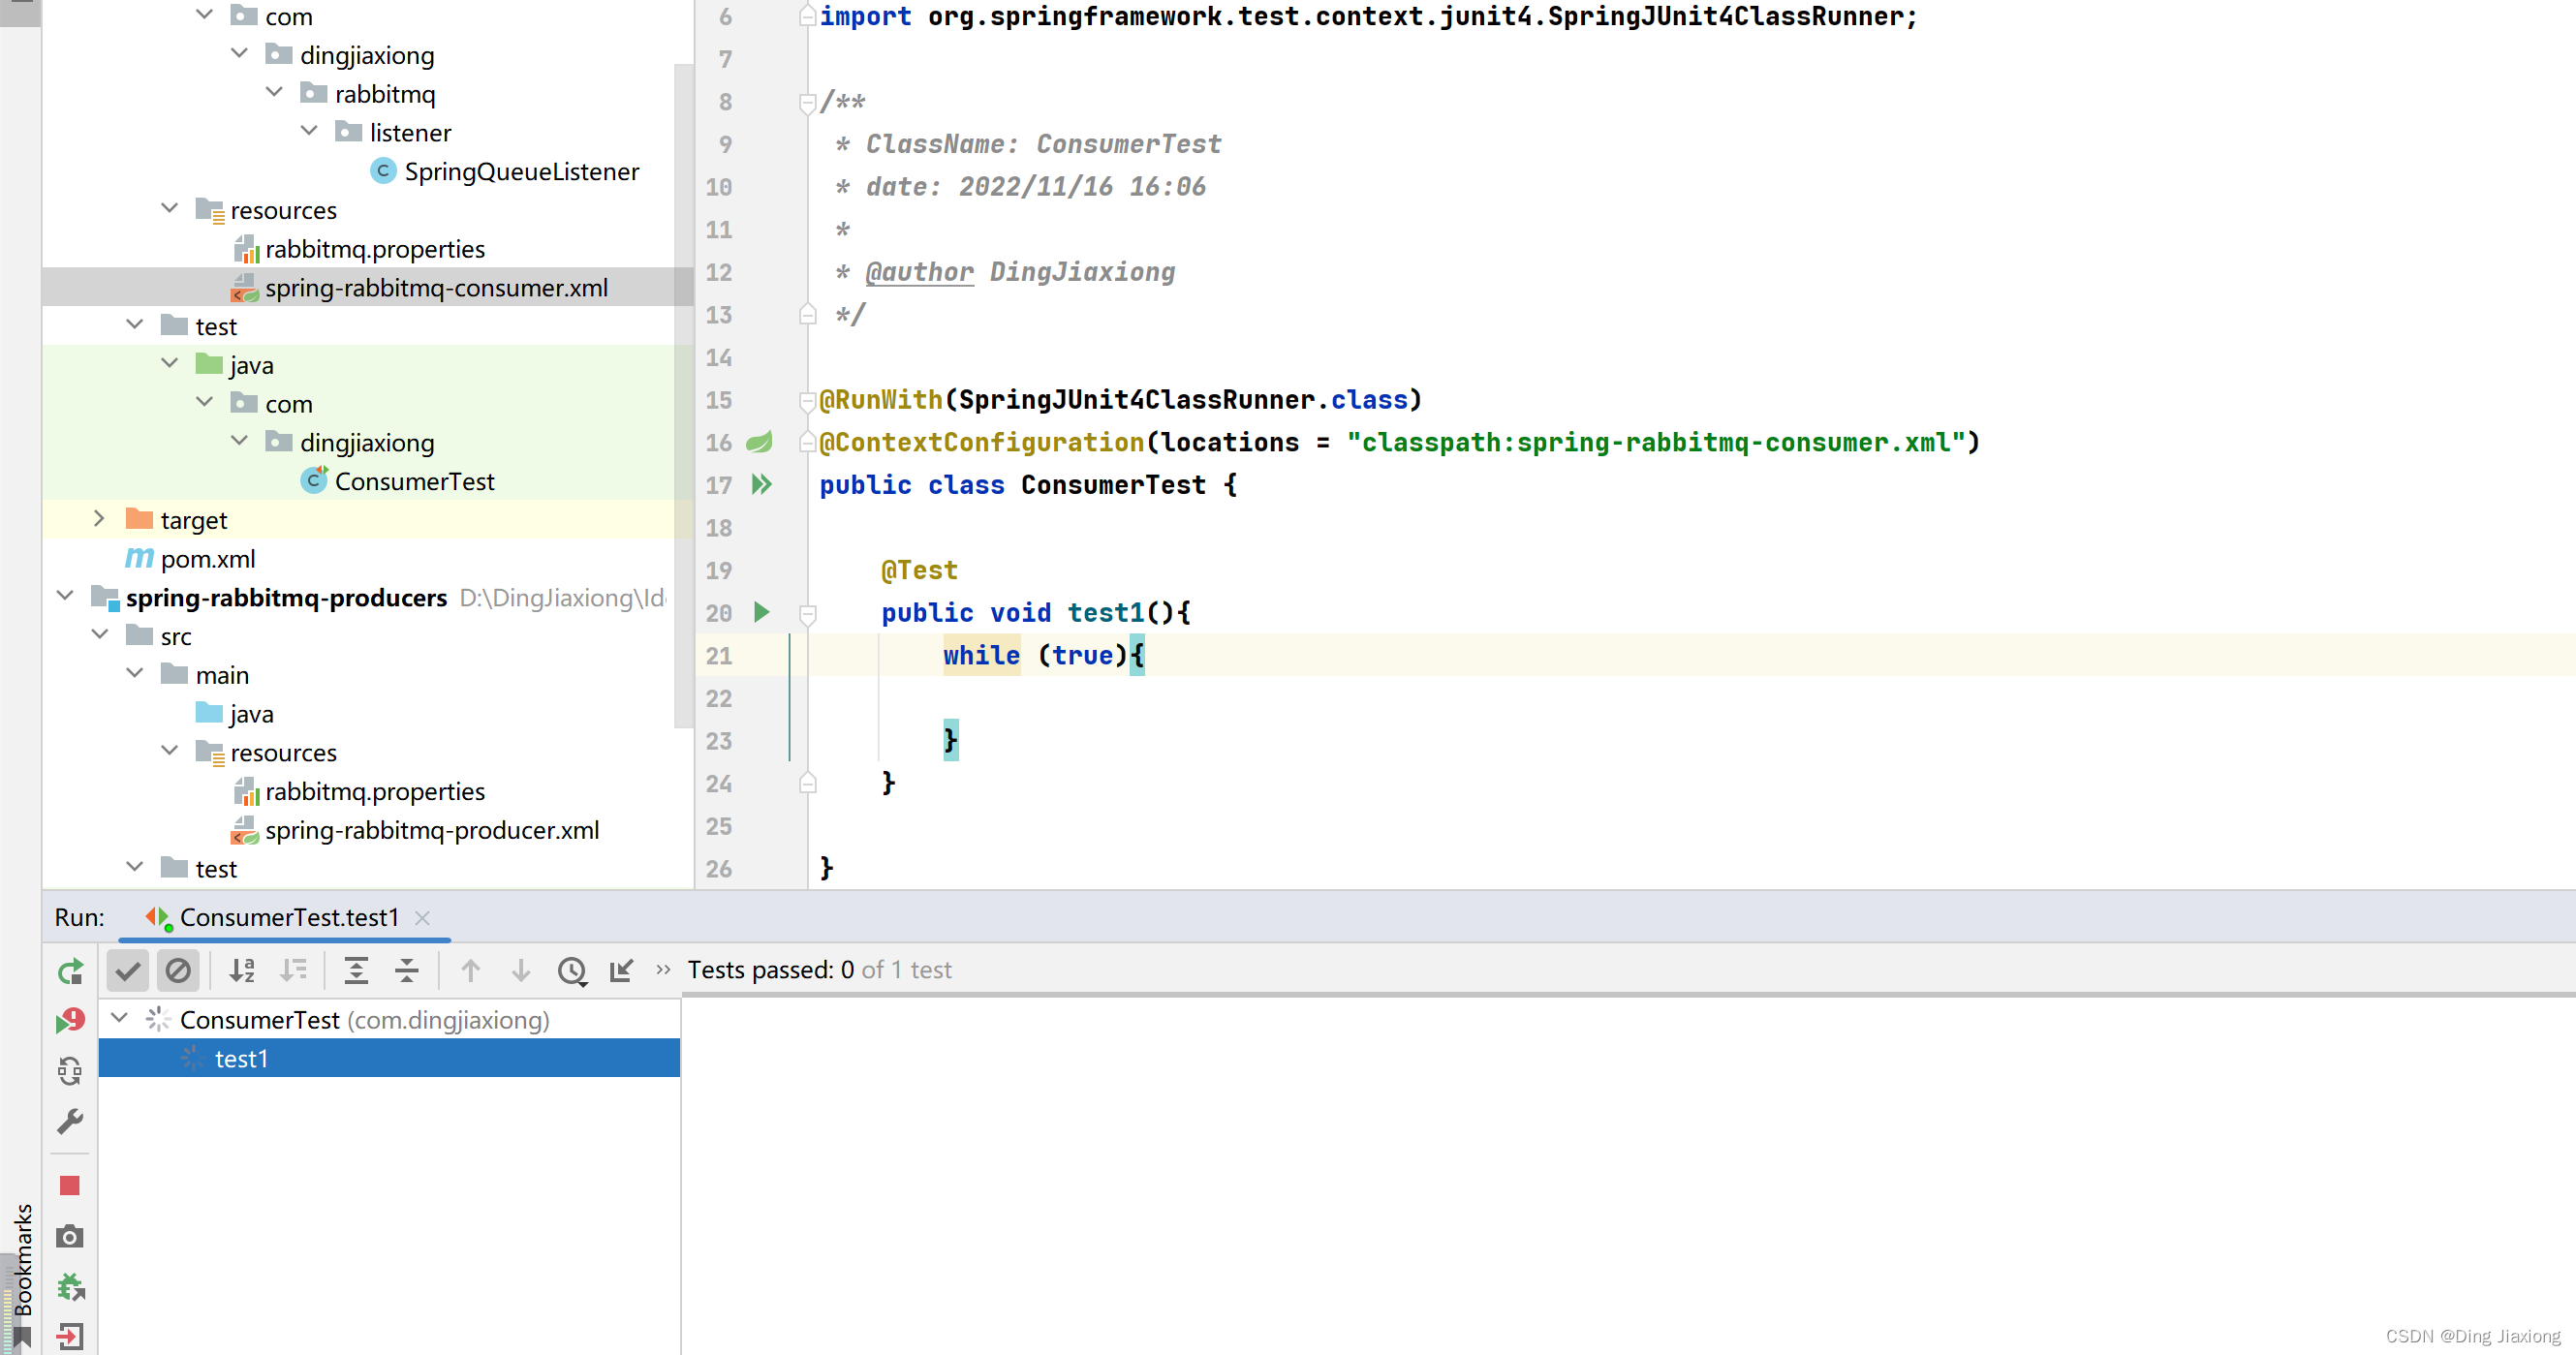Toggle auto-test rerun icon

click(x=70, y=1072)
